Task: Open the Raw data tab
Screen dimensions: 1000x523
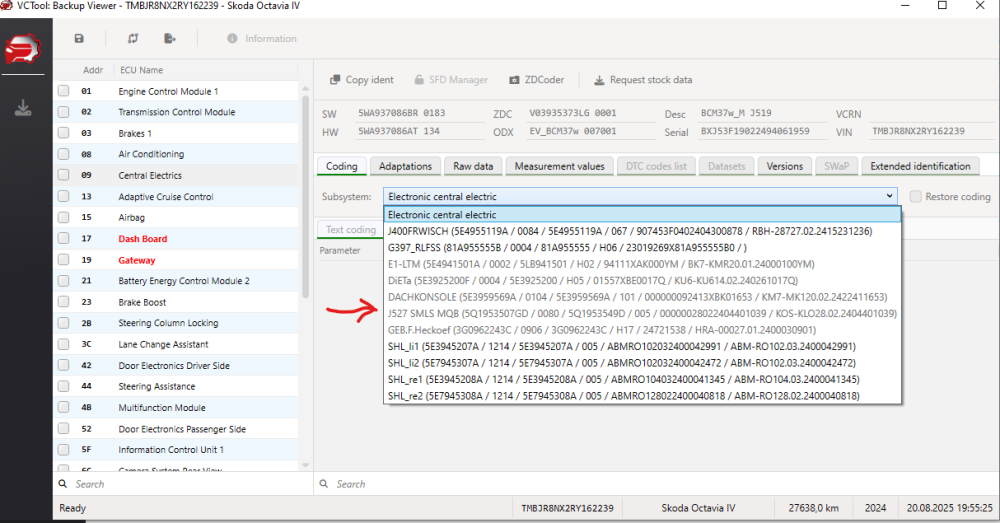Action: 473,166
